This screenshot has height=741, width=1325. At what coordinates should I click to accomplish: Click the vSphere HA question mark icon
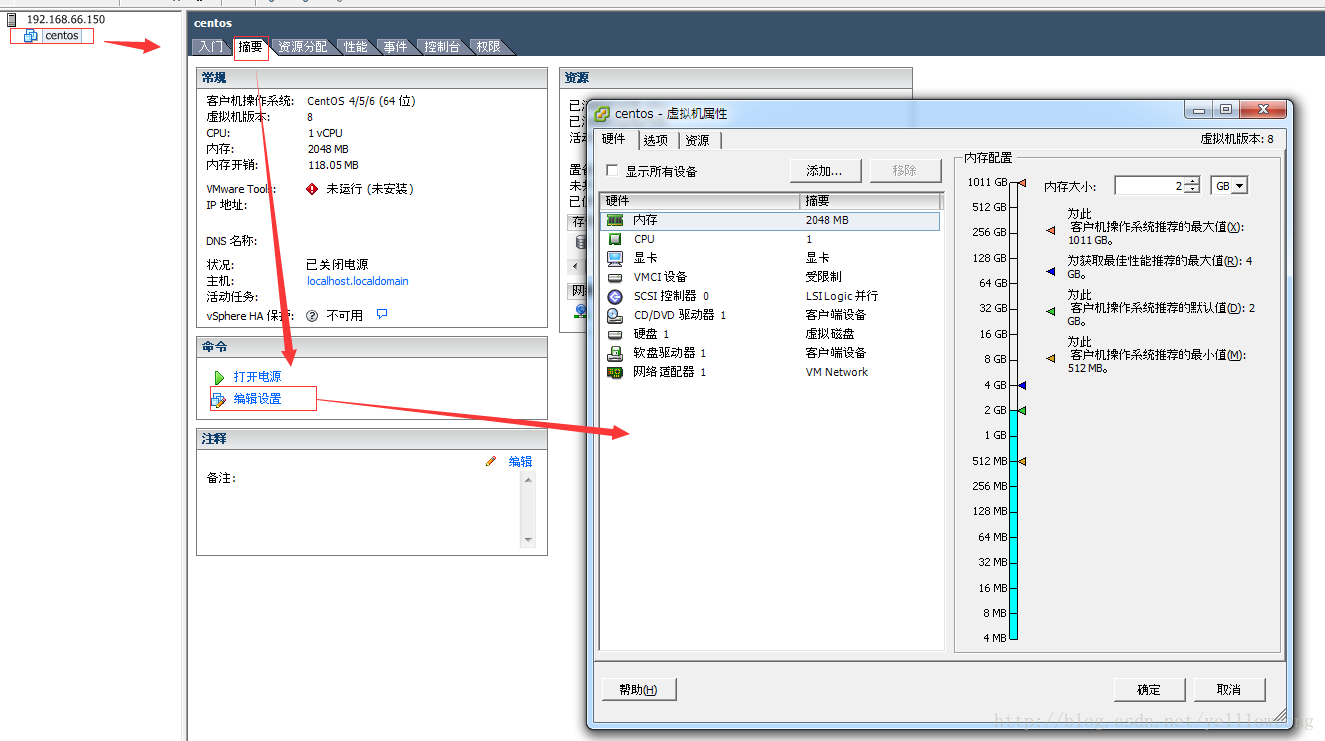[312, 315]
